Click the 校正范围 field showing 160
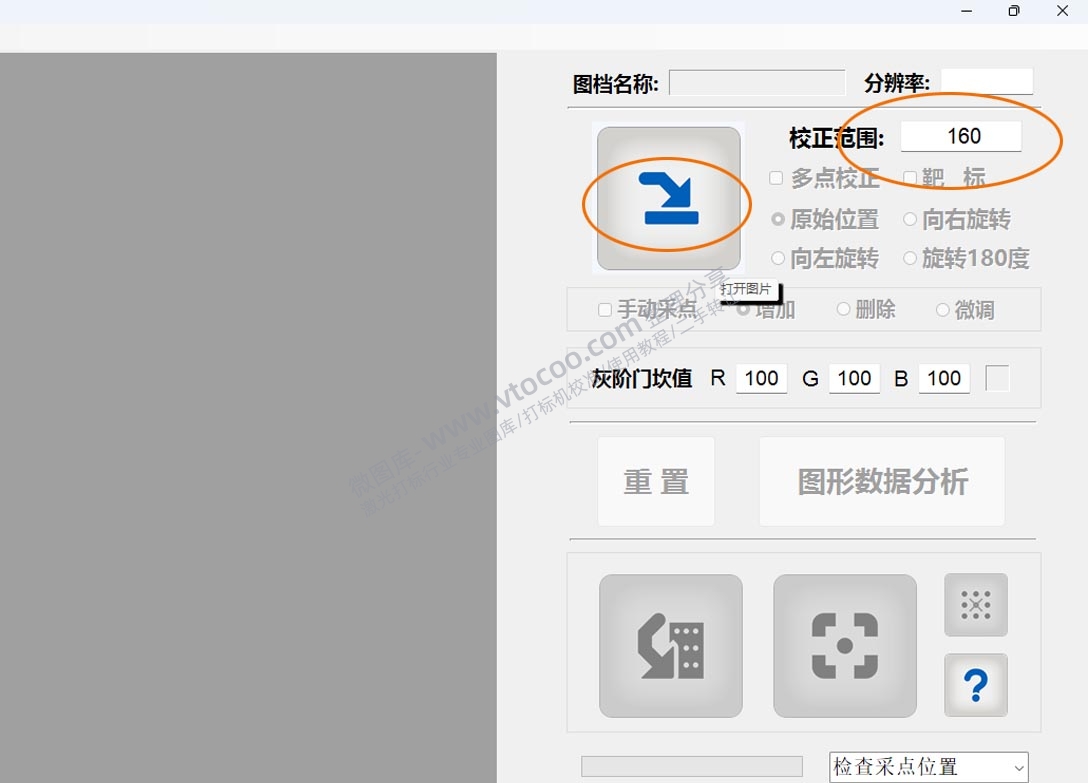 point(963,136)
